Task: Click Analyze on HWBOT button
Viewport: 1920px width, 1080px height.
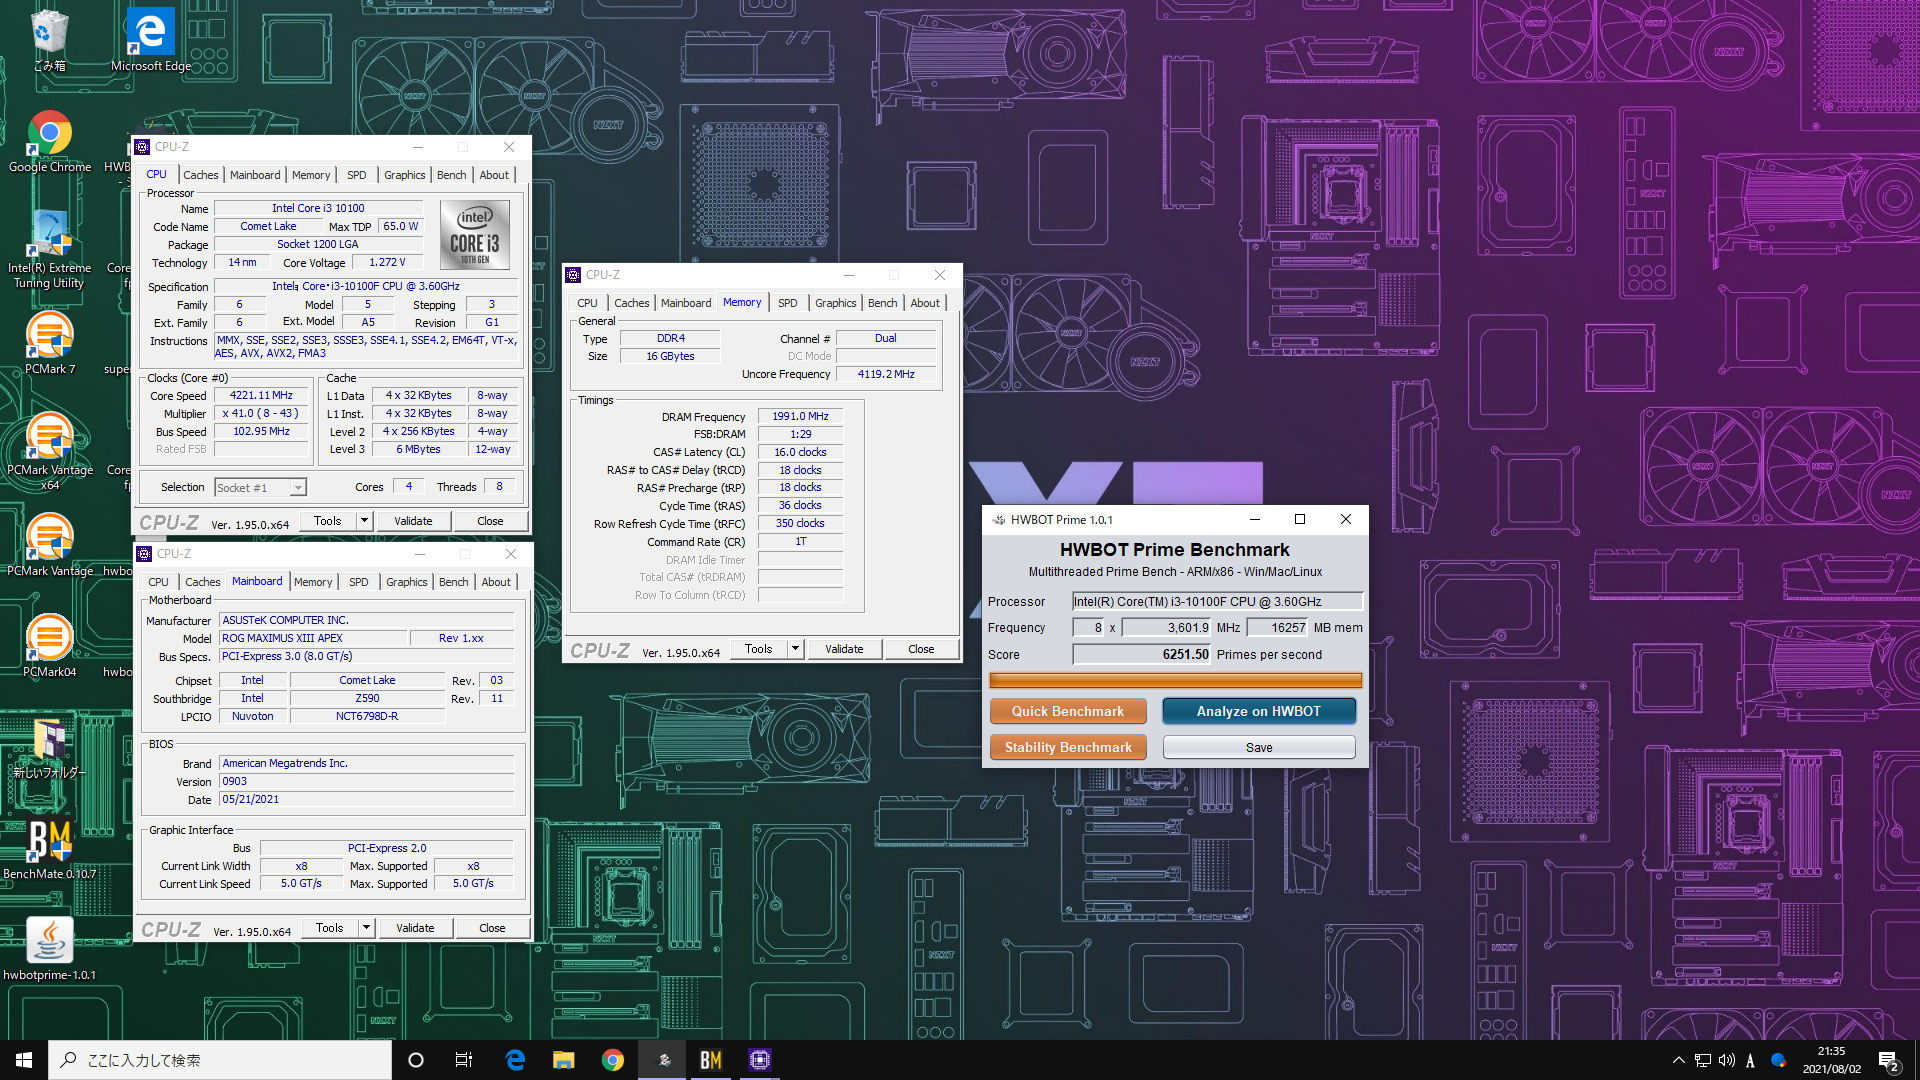Action: coord(1258,711)
